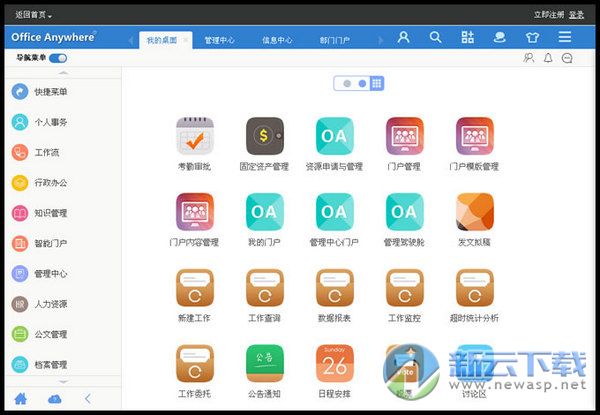Select the first desktop page dot
Viewport: 600px width, 415px height.
[347, 83]
